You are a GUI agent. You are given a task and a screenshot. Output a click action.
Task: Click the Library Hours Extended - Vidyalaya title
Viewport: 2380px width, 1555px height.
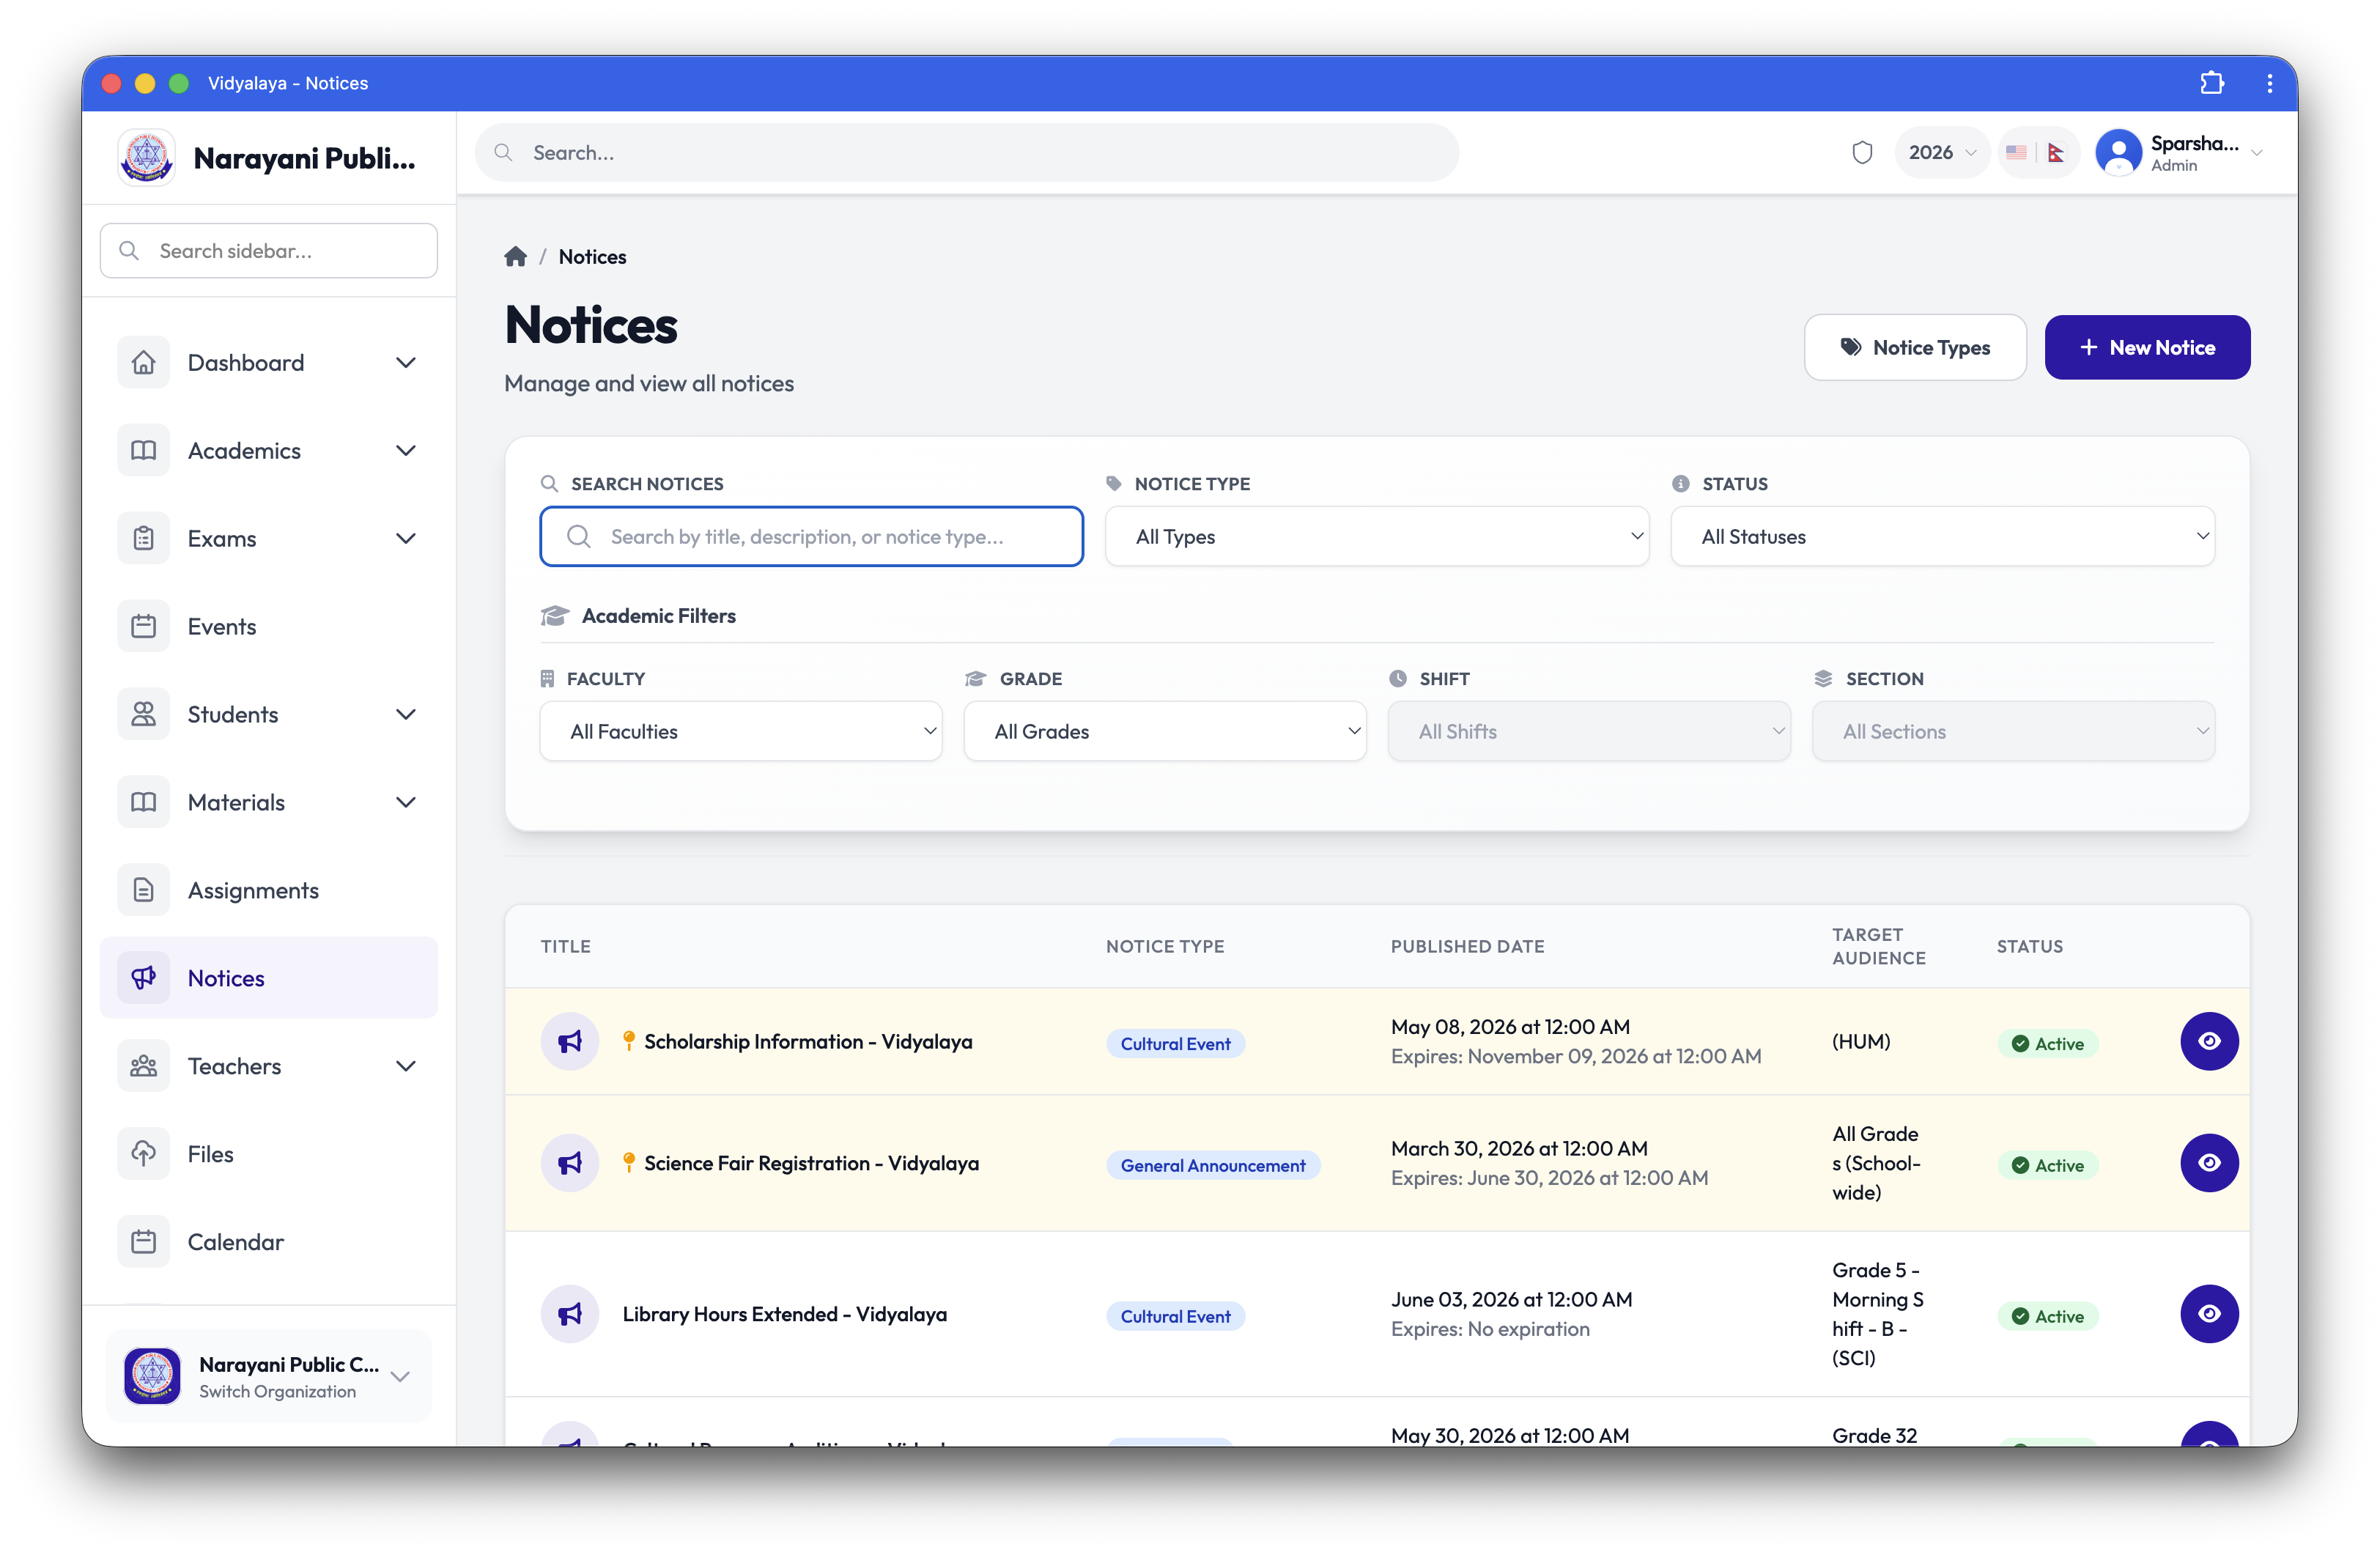[x=784, y=1314]
